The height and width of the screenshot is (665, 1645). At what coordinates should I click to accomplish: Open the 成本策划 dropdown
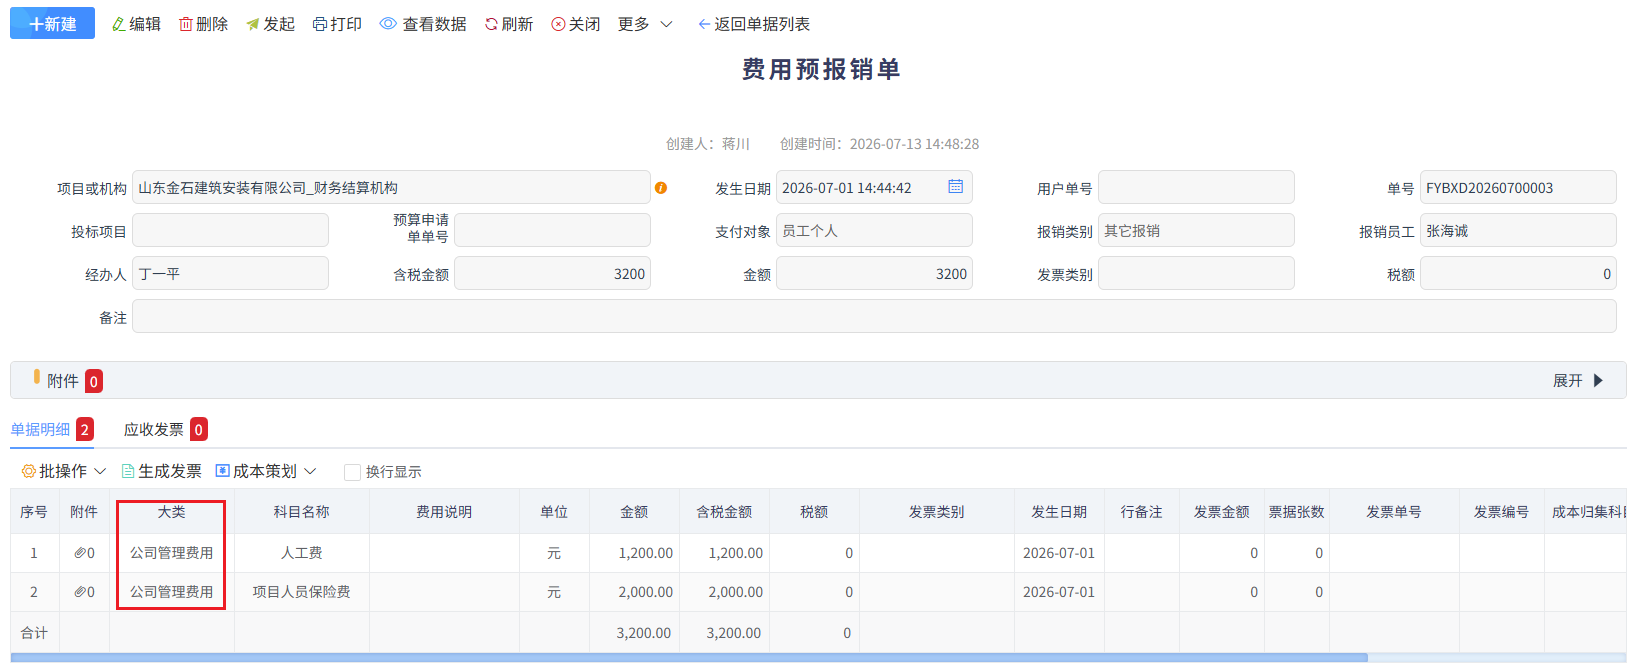(266, 471)
